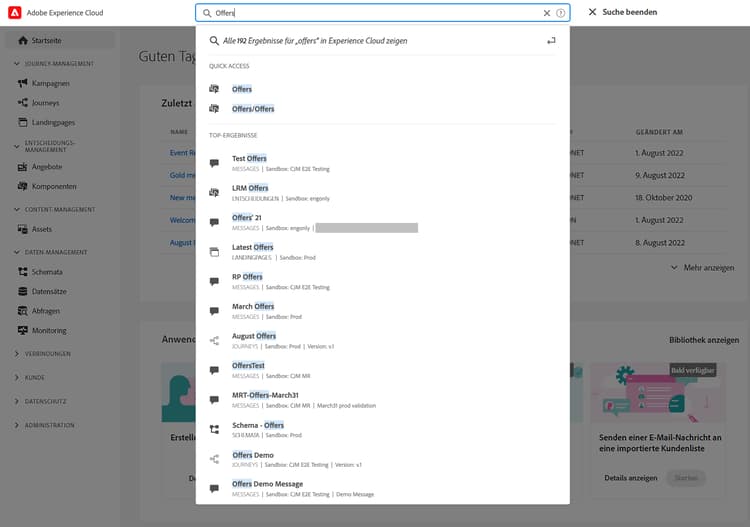The width and height of the screenshot is (750, 527).
Task: Click the Schemata sidebar icon
Action: [x=22, y=272]
